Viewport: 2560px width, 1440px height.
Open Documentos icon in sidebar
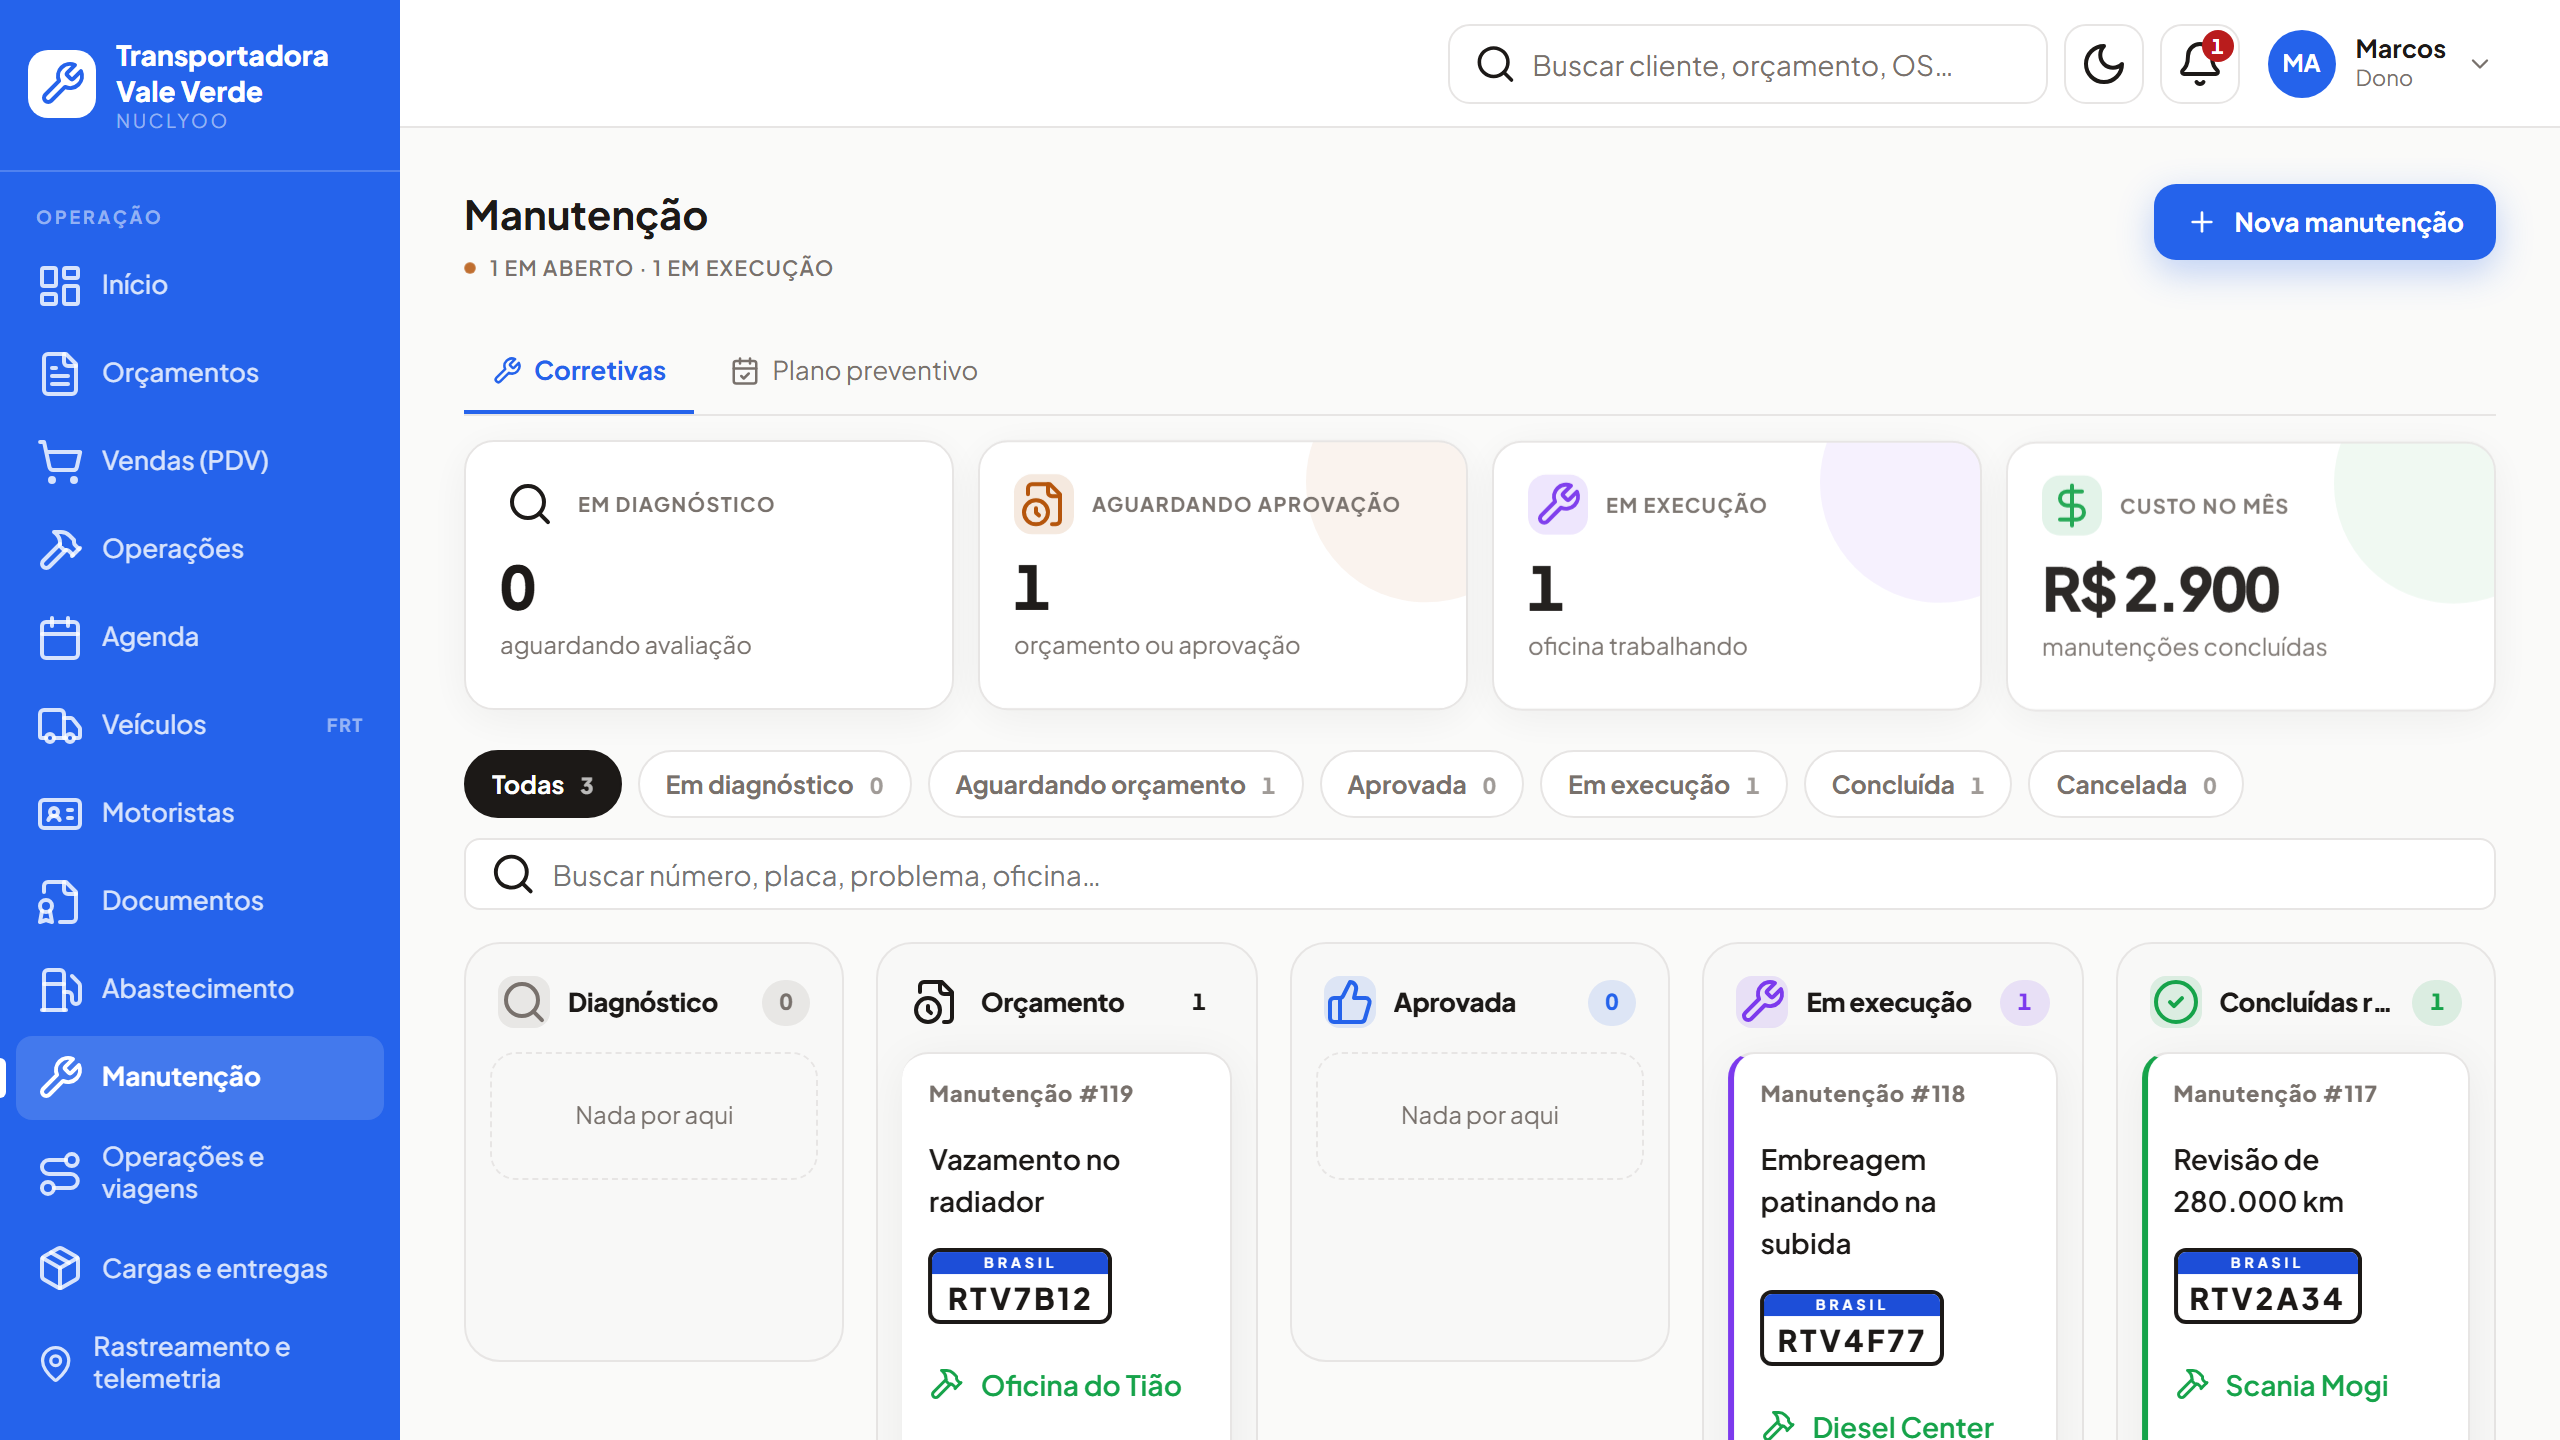pos(60,901)
